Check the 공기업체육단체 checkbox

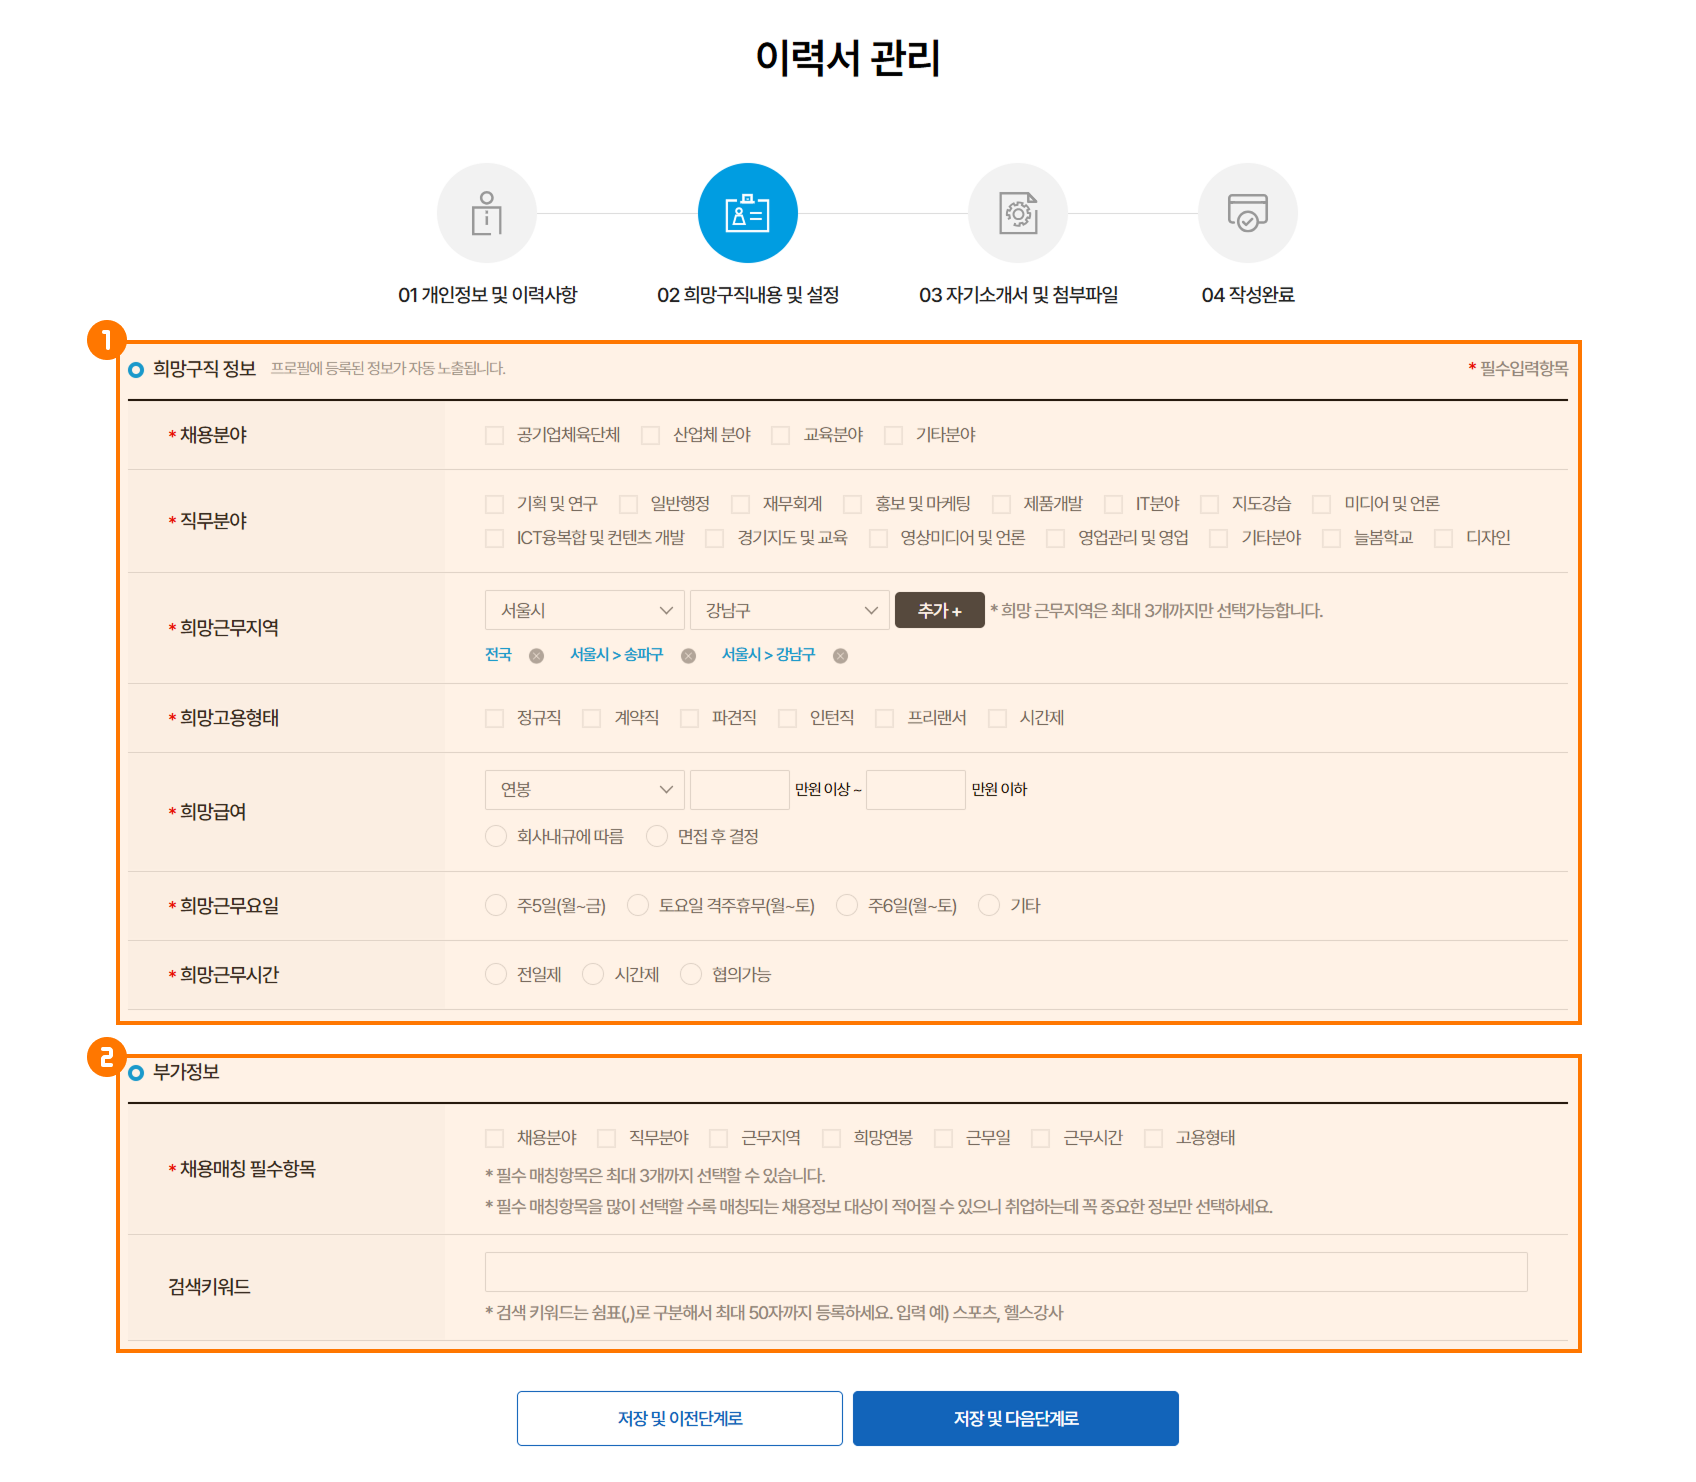(x=494, y=435)
